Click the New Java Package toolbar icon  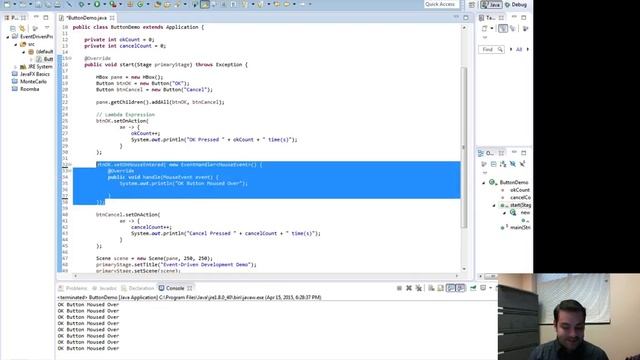point(130,4)
